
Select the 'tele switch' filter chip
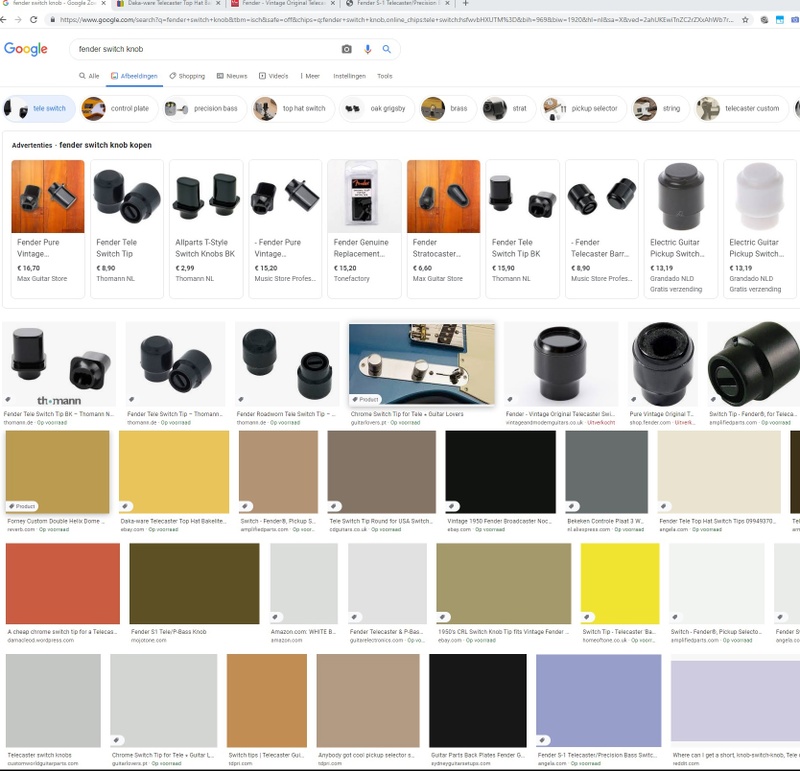[x=39, y=108]
